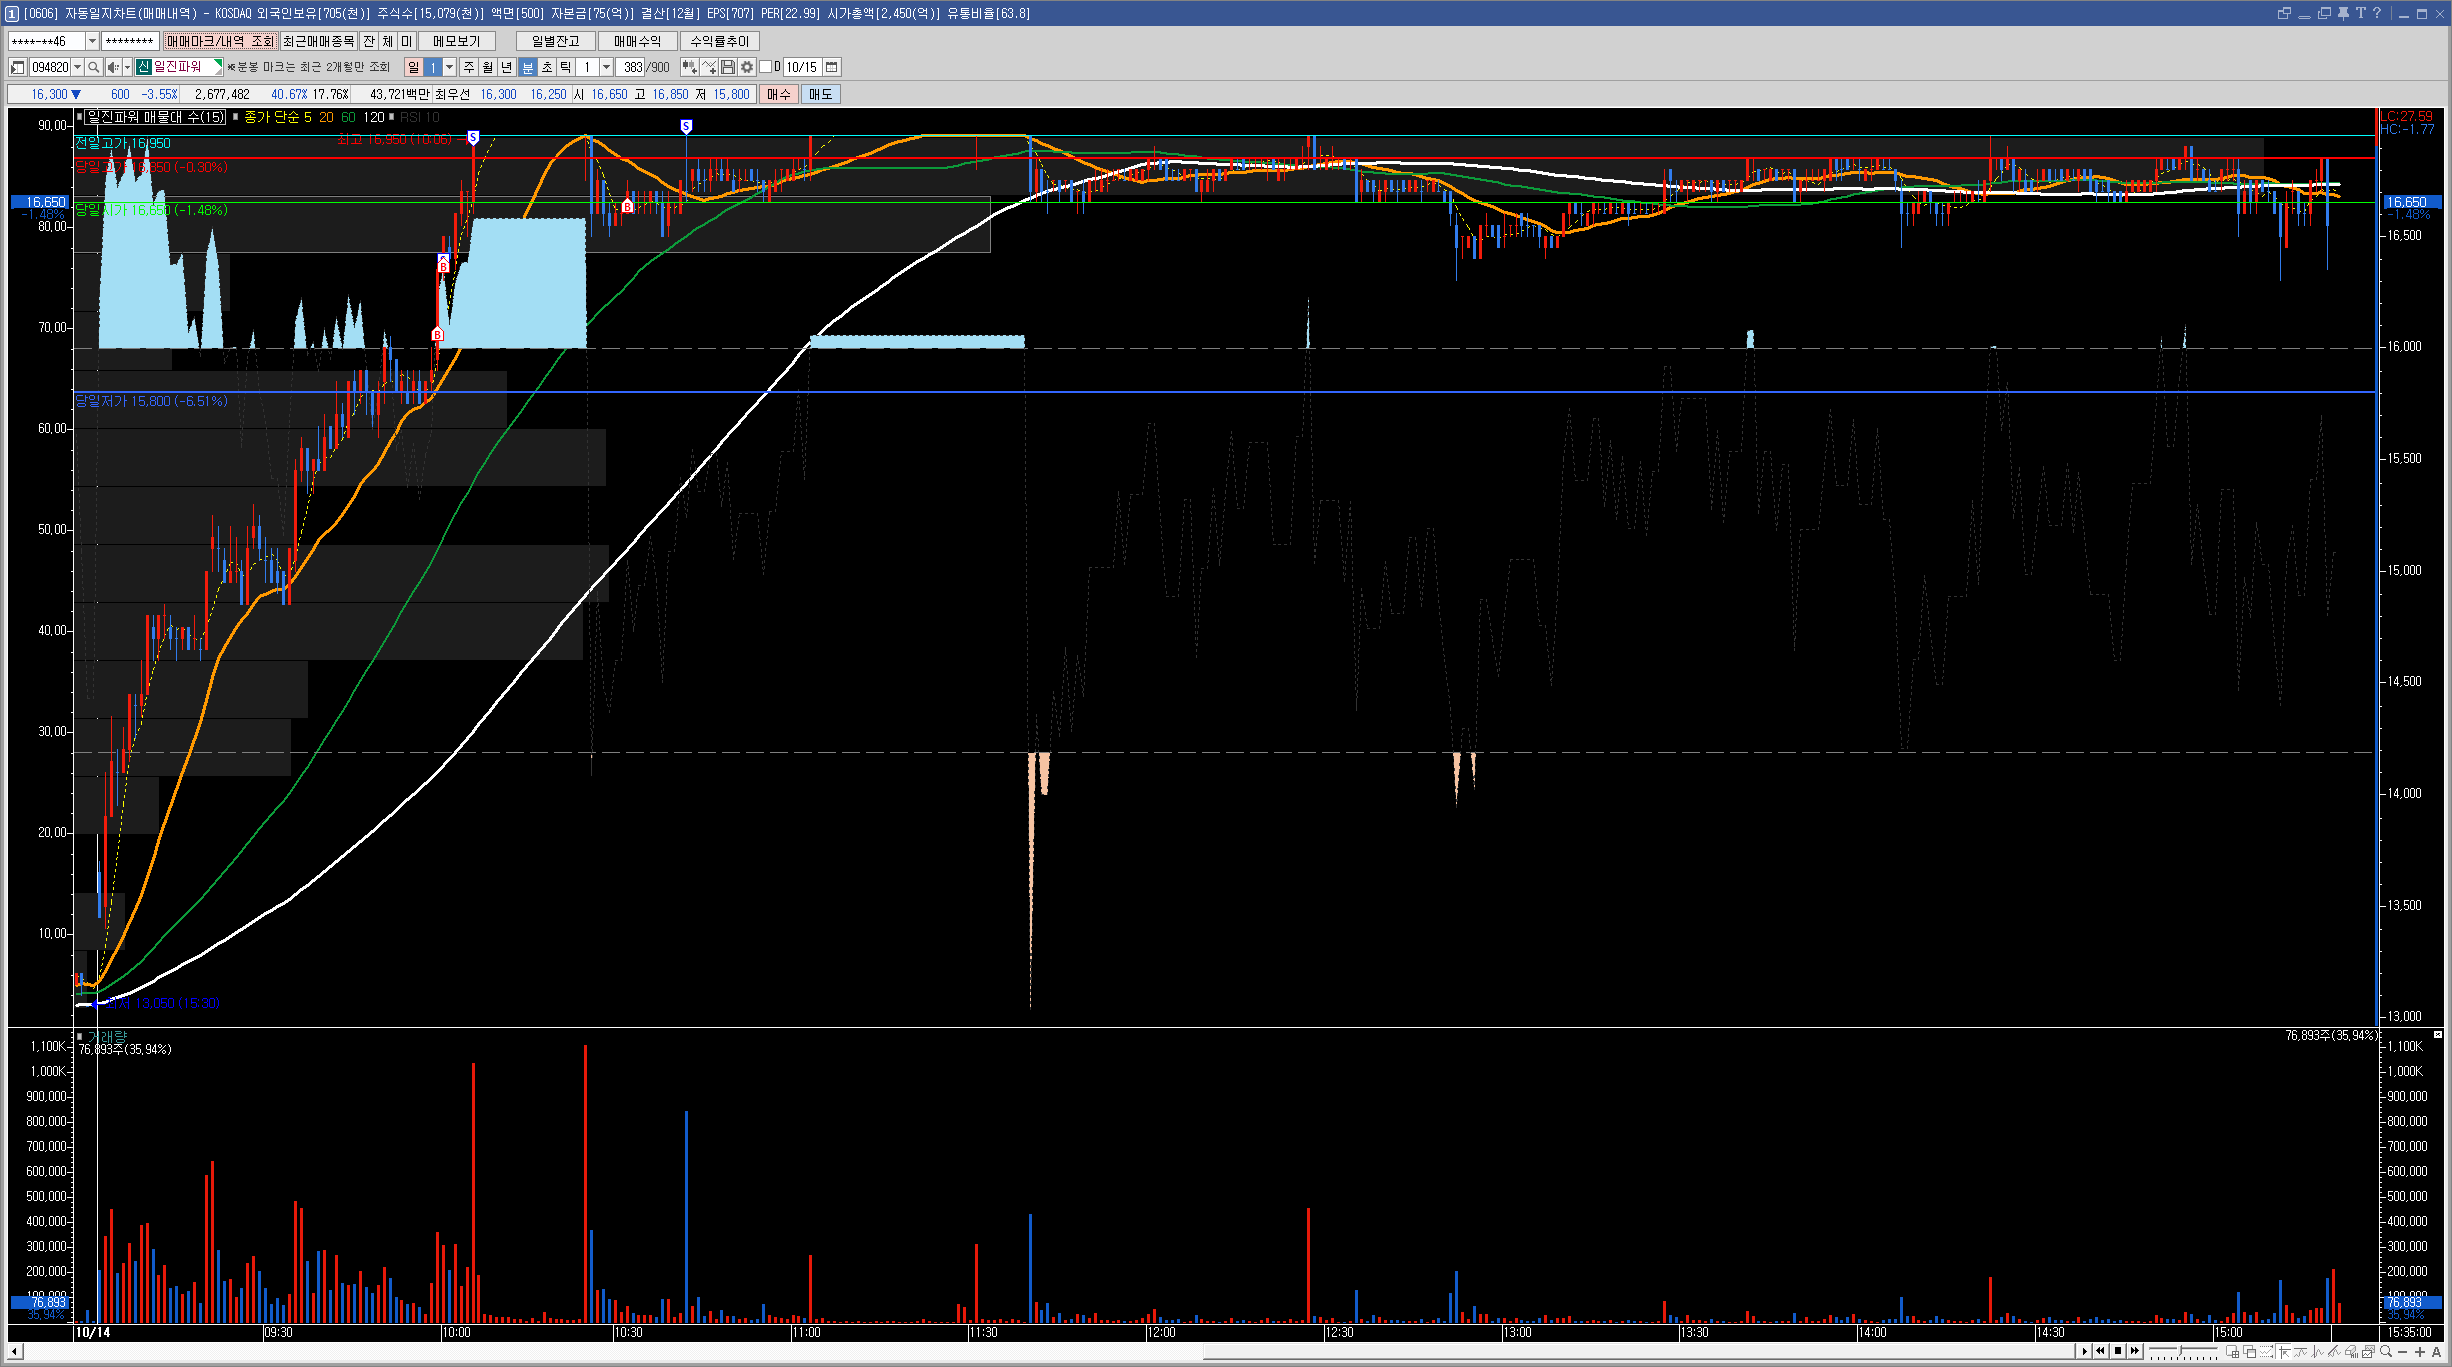Expand the stock code 094820 dropdown
Viewport: 2452px width, 1367px height.
[77, 67]
